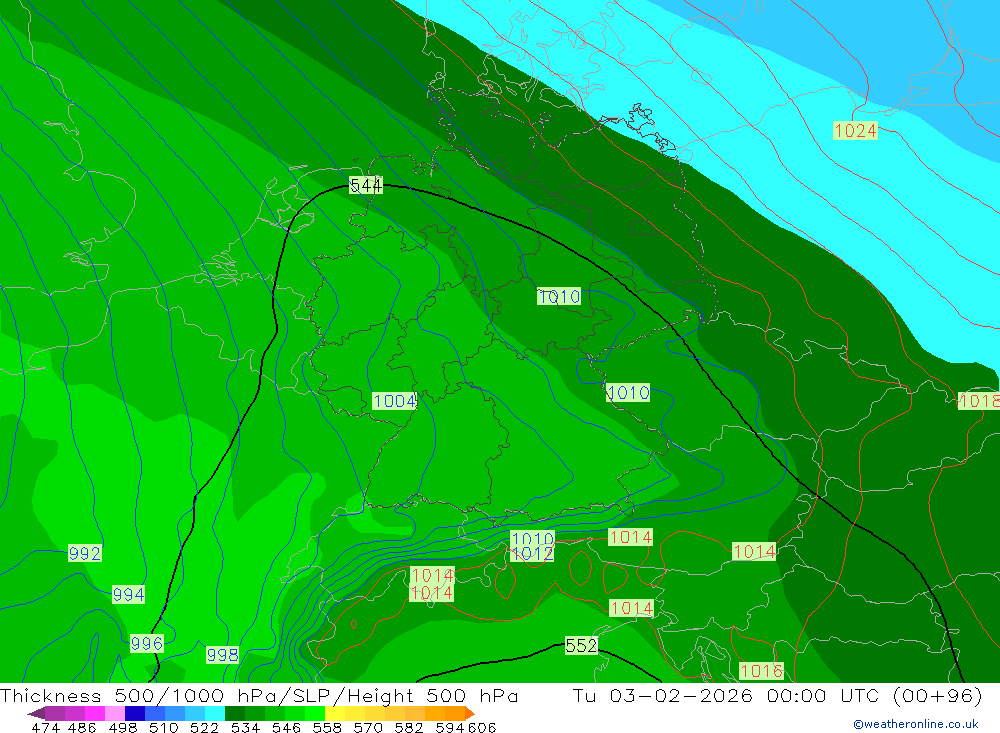Click the 552 height contour label
This screenshot has height=733, width=1000.
tap(581, 646)
